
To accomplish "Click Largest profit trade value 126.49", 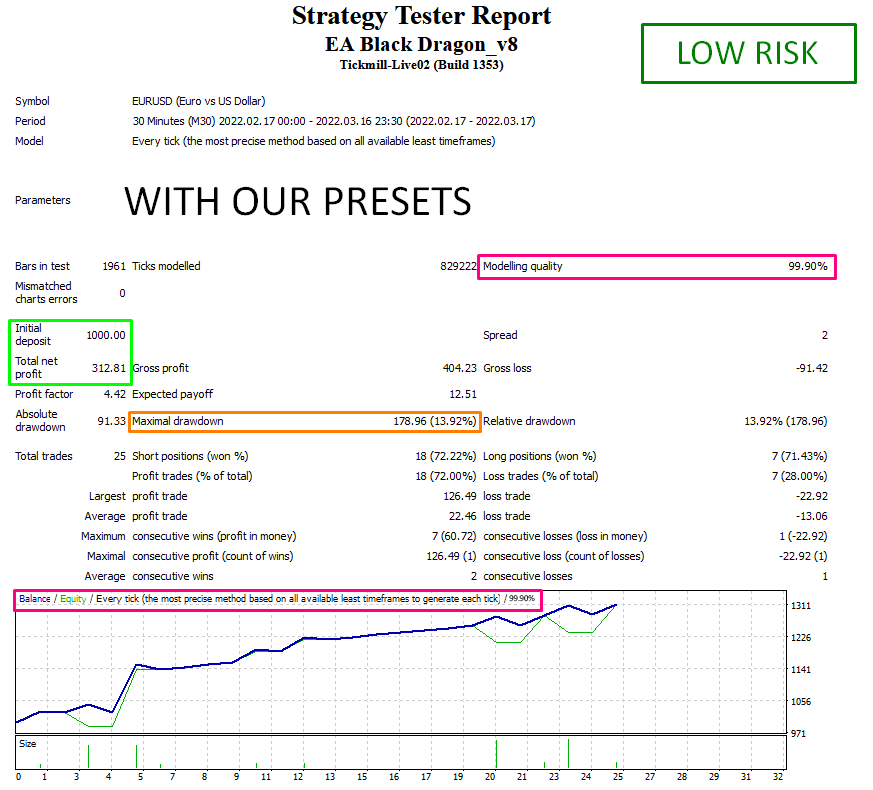I will (459, 497).
